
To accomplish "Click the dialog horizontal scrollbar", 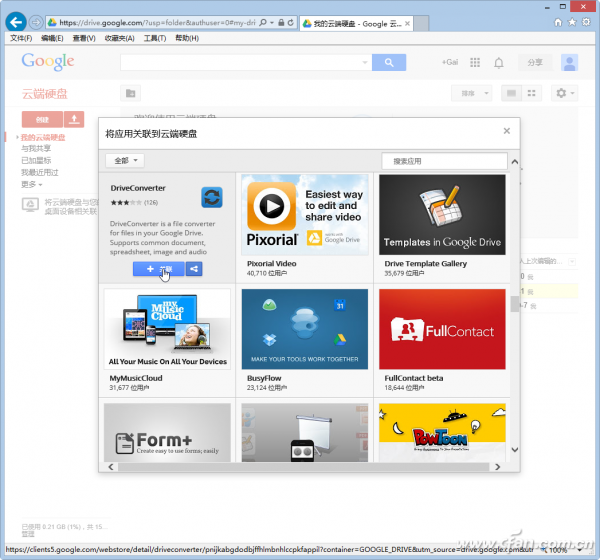I will (x=303, y=467).
